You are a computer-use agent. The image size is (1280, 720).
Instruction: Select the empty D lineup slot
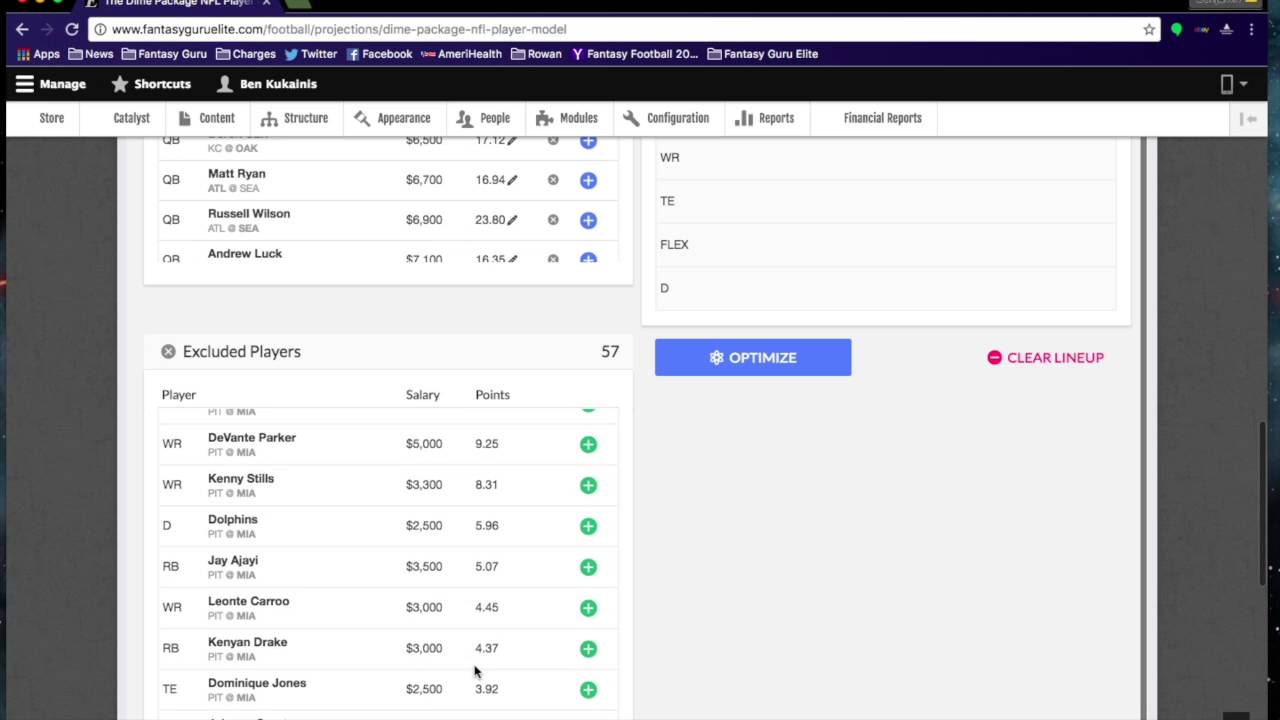(886, 288)
